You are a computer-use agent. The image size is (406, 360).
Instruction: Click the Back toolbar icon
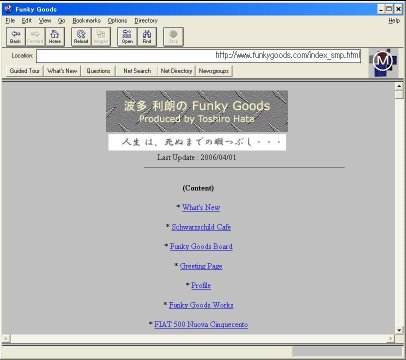pyautogui.click(x=16, y=37)
